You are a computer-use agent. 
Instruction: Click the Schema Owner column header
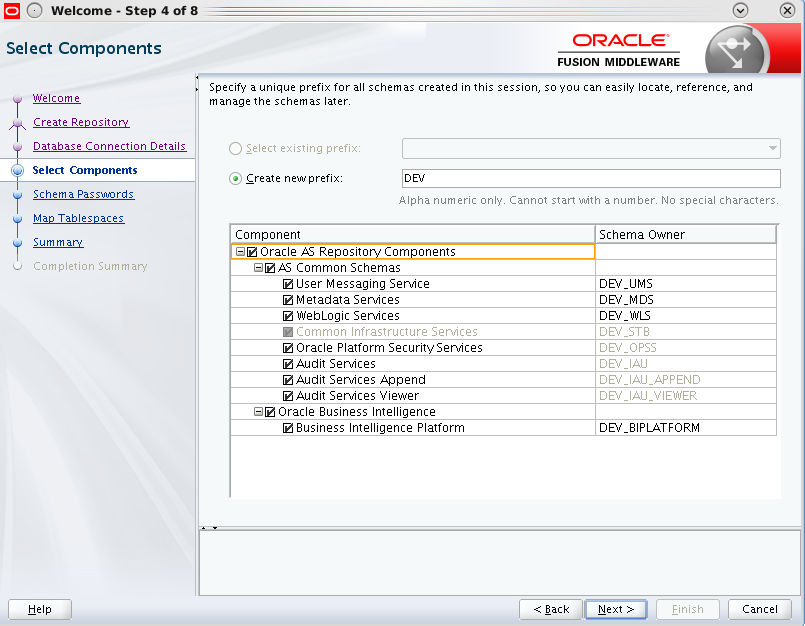point(685,234)
